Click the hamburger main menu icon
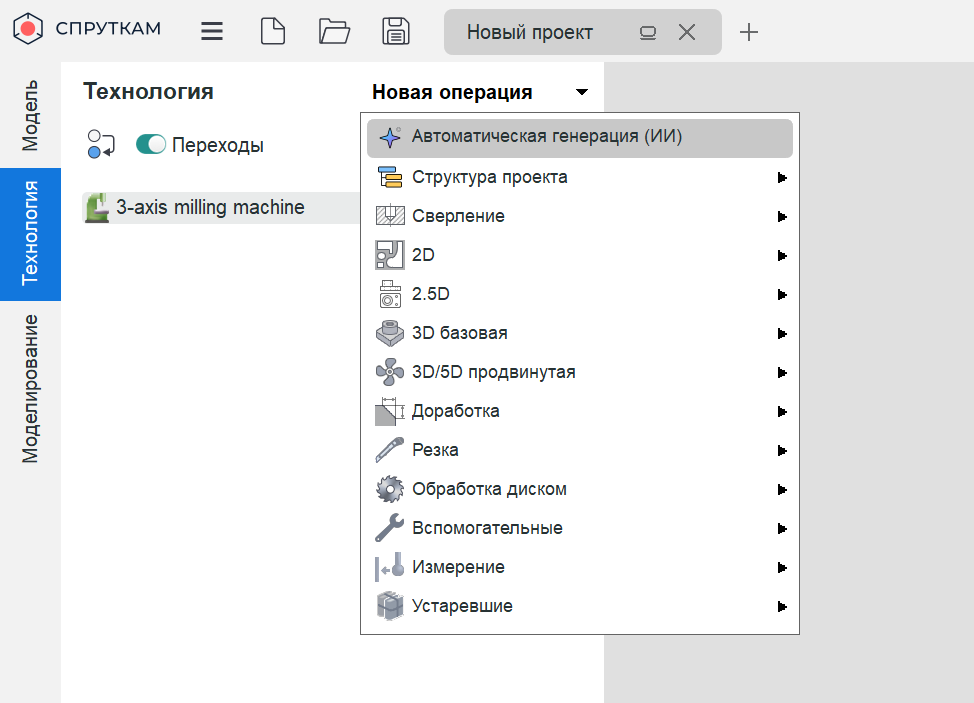 (x=212, y=31)
